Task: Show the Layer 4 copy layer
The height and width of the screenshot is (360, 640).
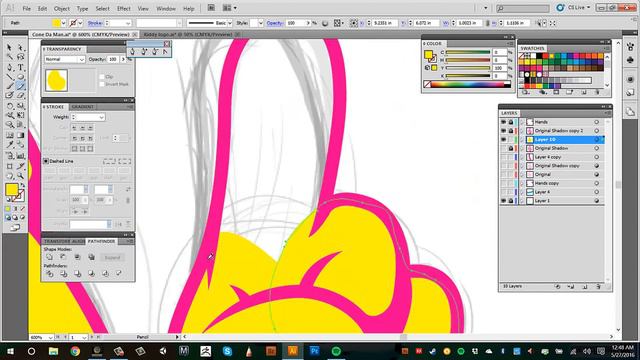Action: click(503, 157)
